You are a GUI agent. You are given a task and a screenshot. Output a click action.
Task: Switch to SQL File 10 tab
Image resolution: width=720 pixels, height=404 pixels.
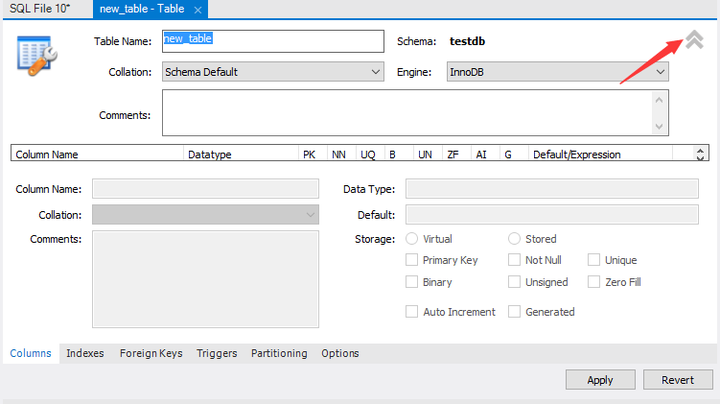pos(40,9)
